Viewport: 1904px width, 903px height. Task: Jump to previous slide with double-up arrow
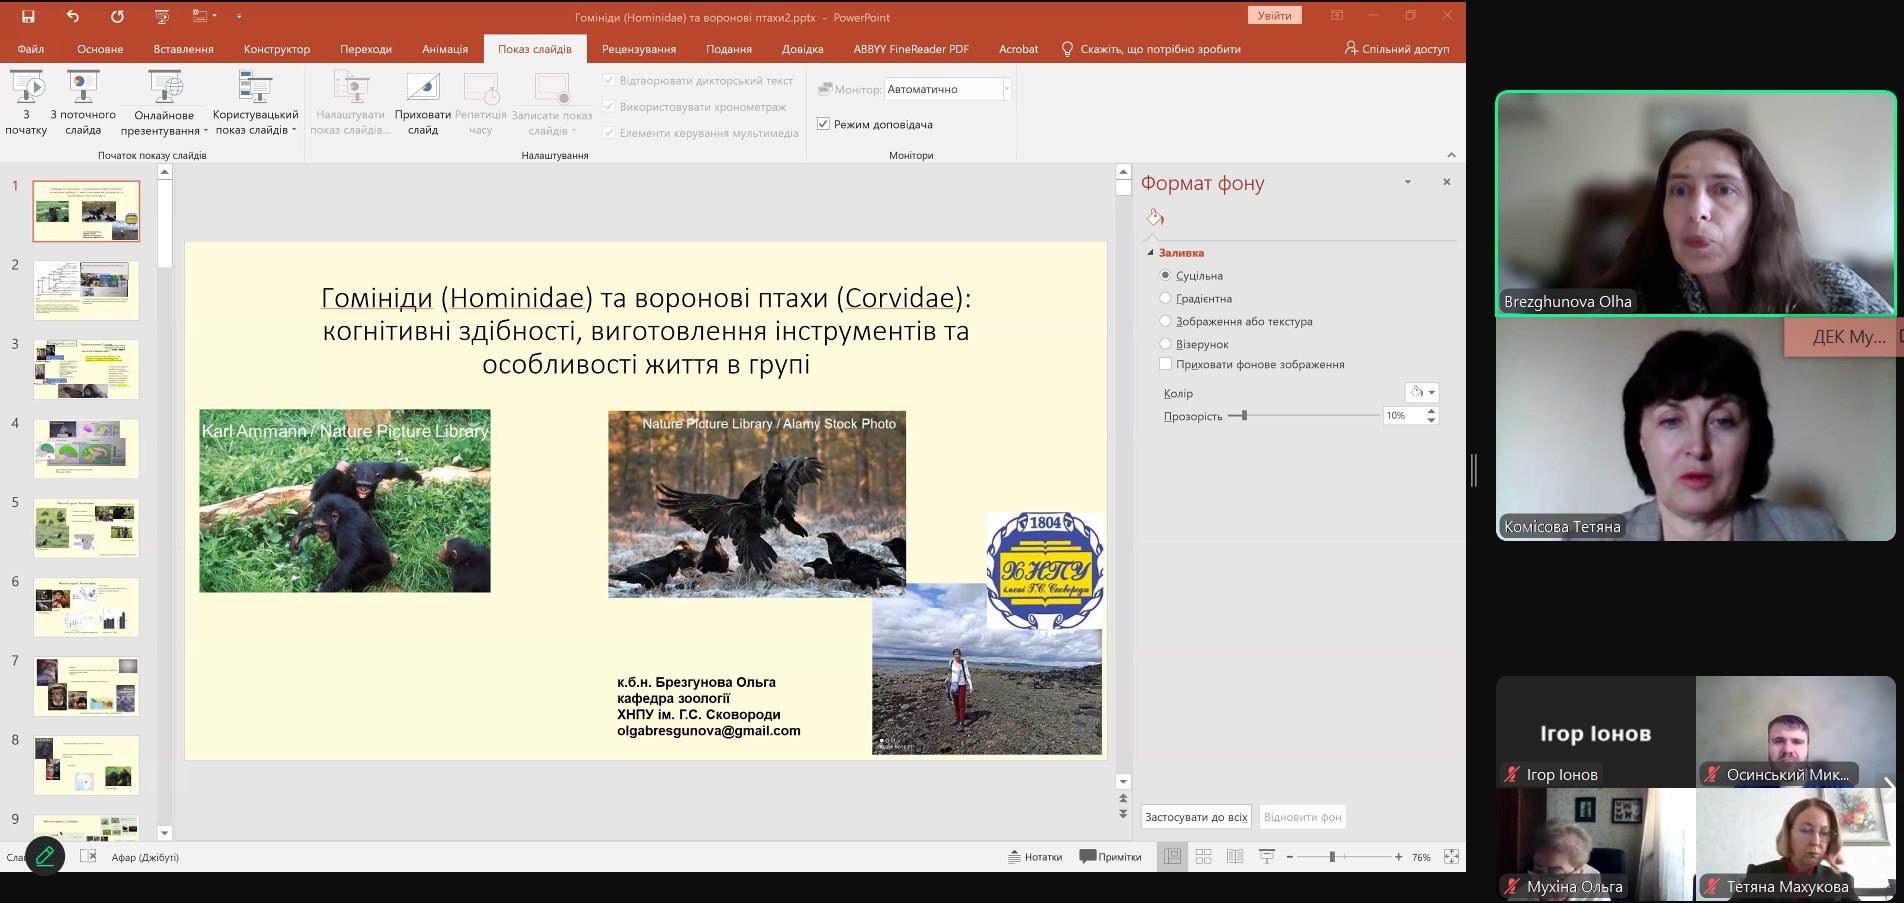click(x=1123, y=799)
